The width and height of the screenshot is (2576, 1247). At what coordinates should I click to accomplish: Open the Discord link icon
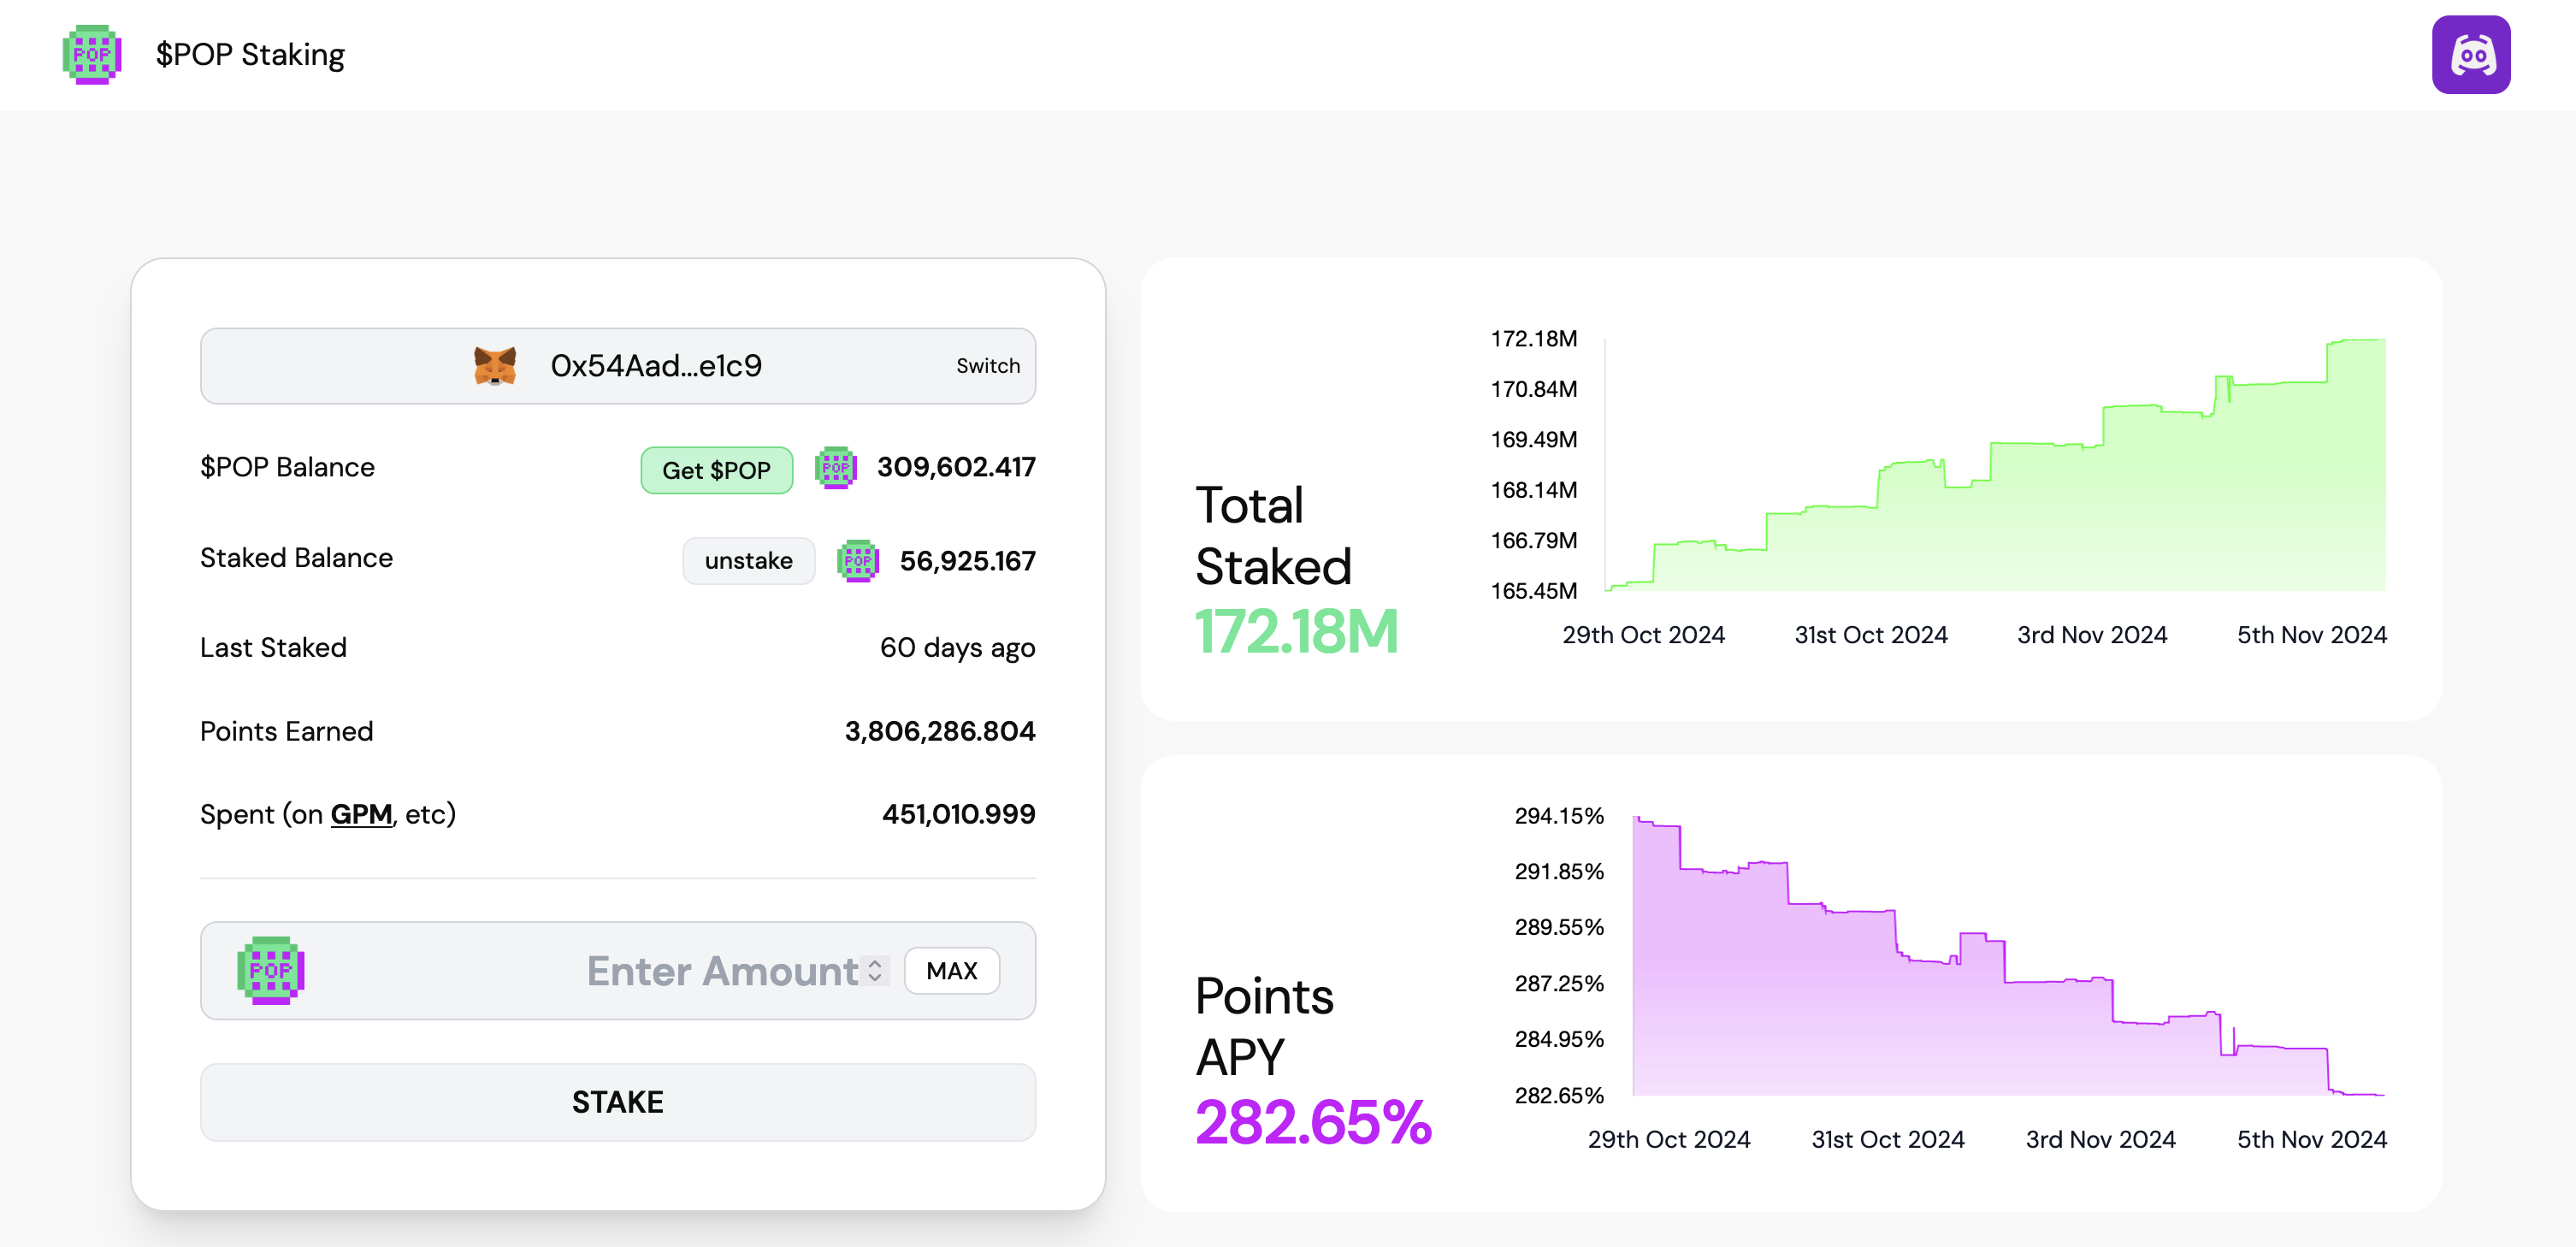tap(2470, 54)
